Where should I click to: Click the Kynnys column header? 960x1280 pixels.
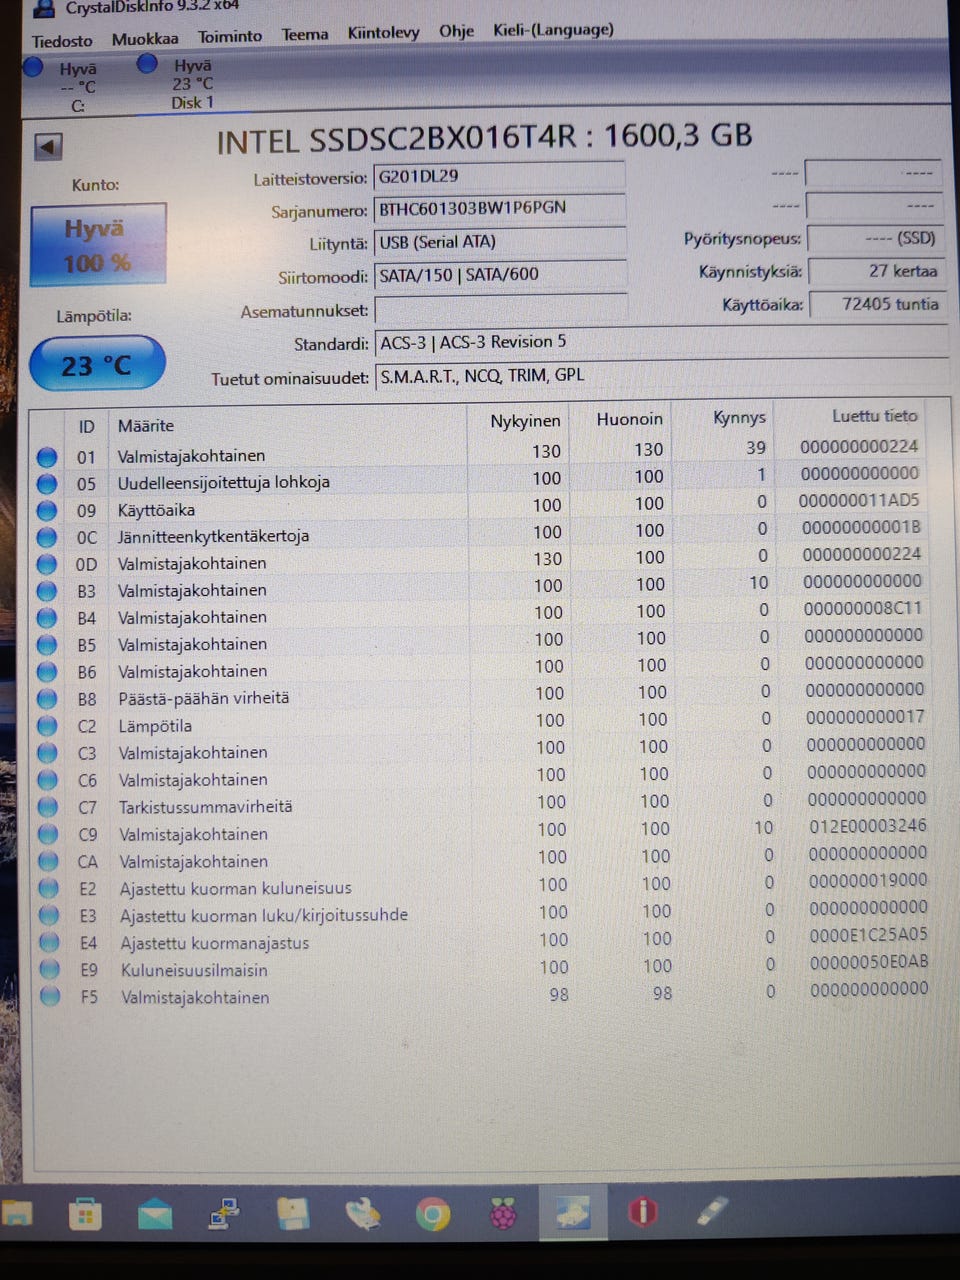coord(739,417)
